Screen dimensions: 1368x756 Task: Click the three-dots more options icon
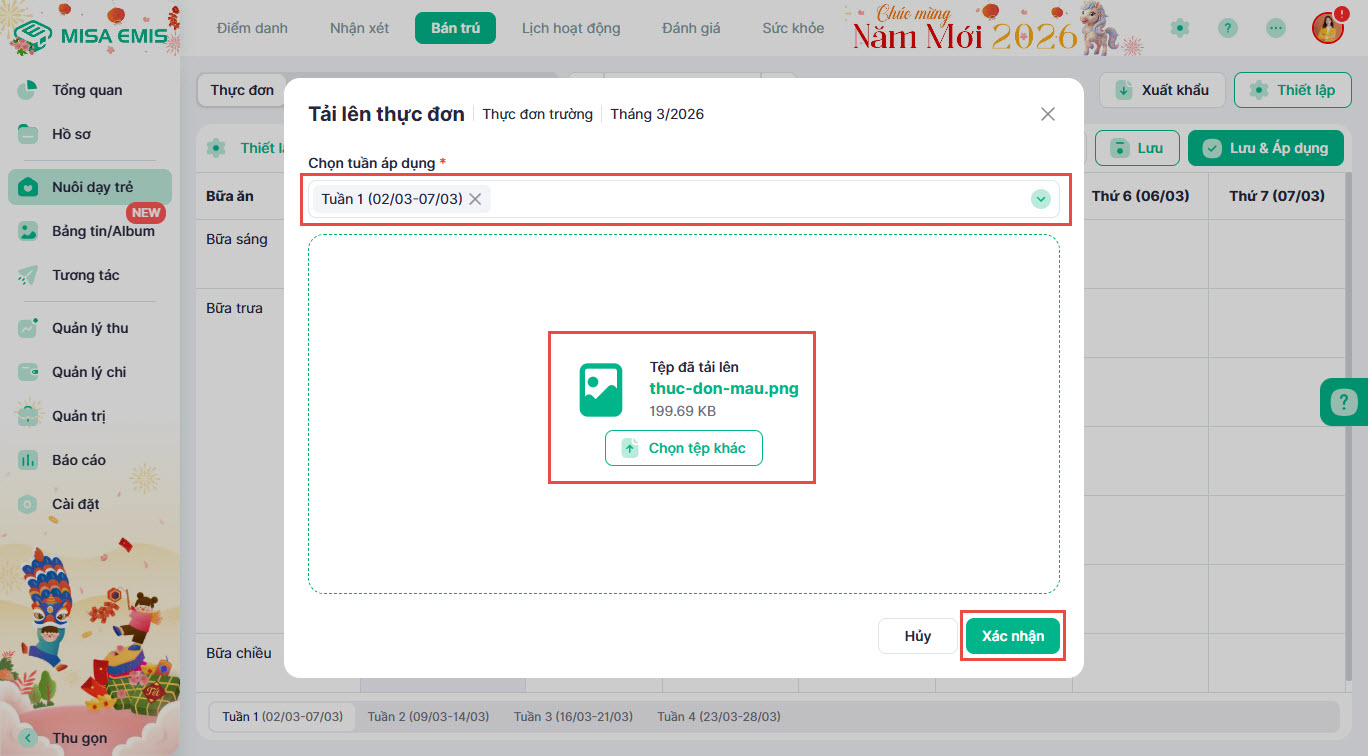[x=1276, y=28]
